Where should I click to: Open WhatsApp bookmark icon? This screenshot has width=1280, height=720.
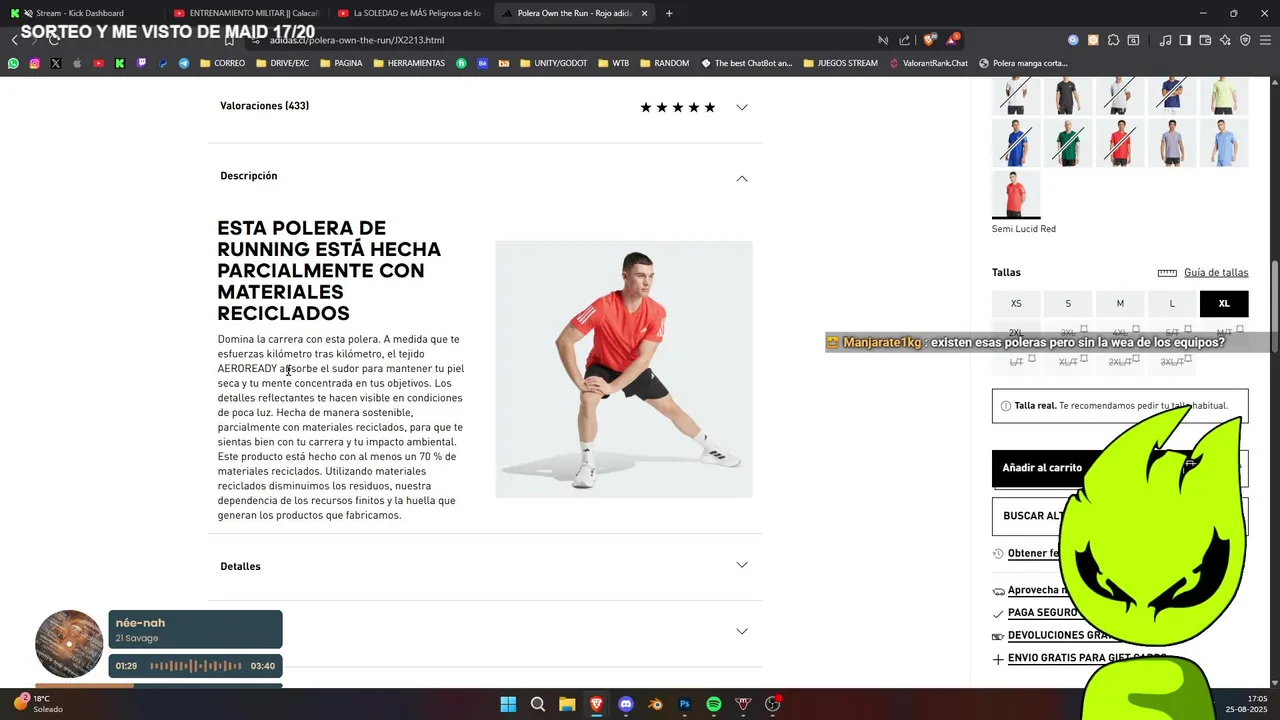(13, 63)
